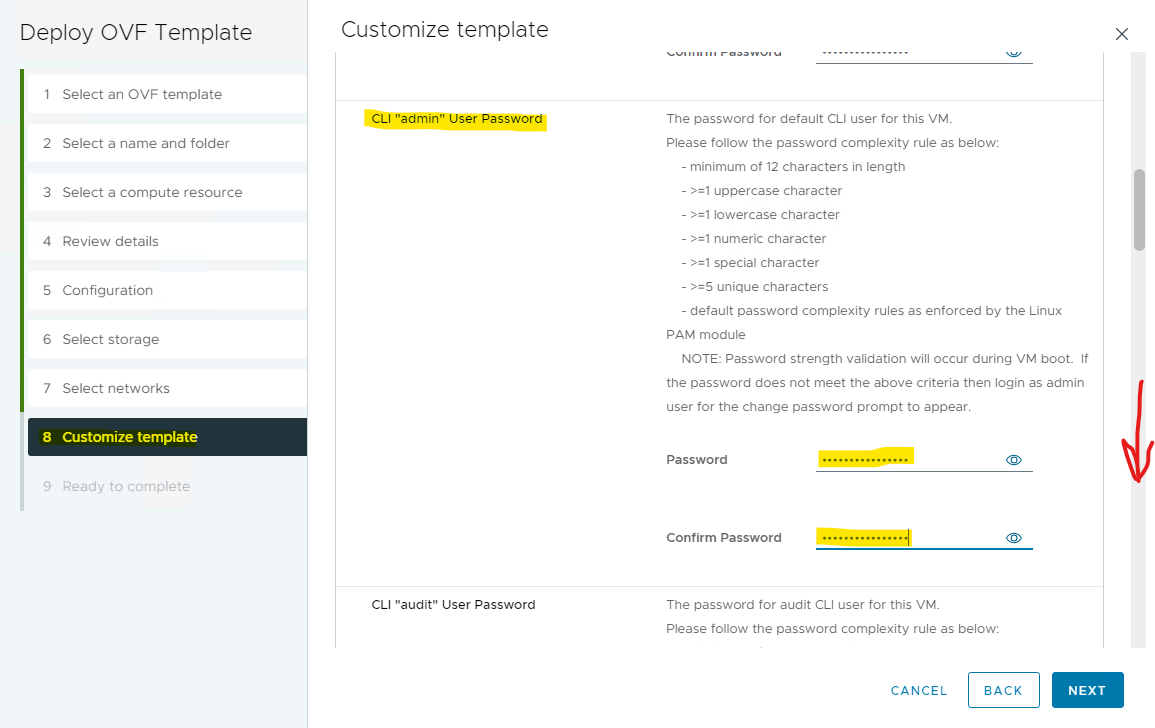Toggle visibility of the top Confirm Password field
Viewport: 1155px width, 728px height.
click(x=1013, y=52)
